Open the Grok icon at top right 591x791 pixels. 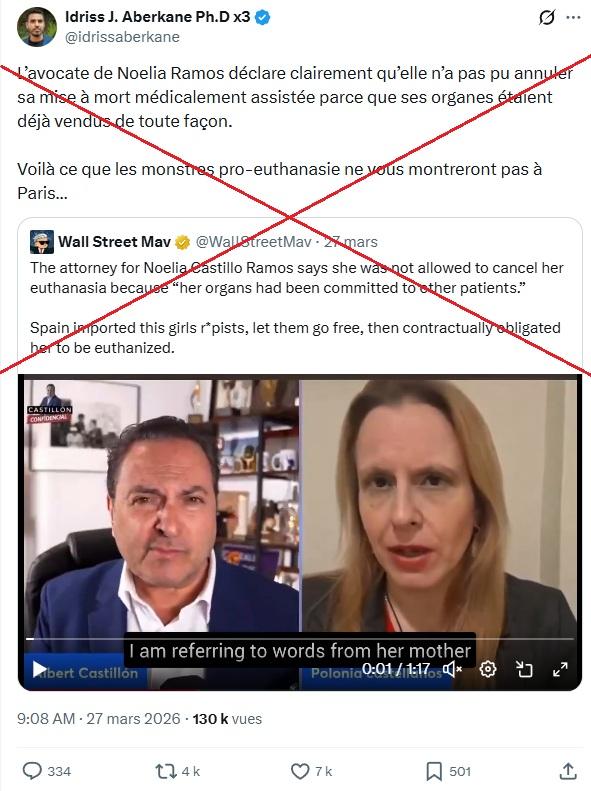pyautogui.click(x=547, y=18)
